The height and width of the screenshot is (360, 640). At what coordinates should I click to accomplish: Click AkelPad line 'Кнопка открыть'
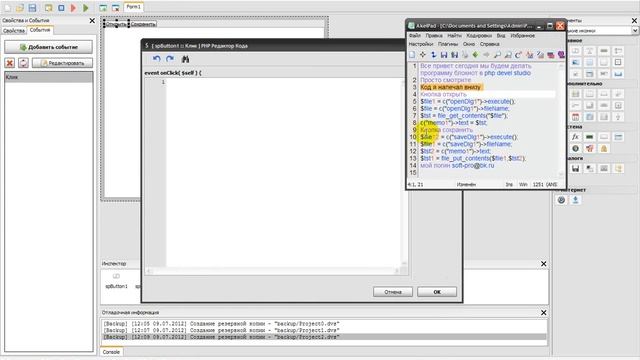point(443,94)
